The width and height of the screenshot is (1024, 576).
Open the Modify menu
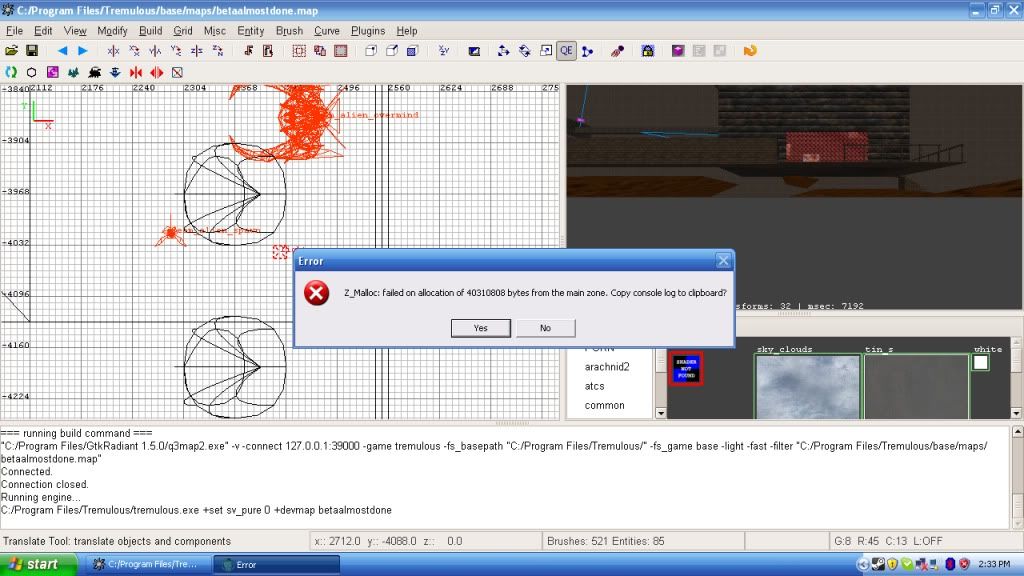(112, 31)
